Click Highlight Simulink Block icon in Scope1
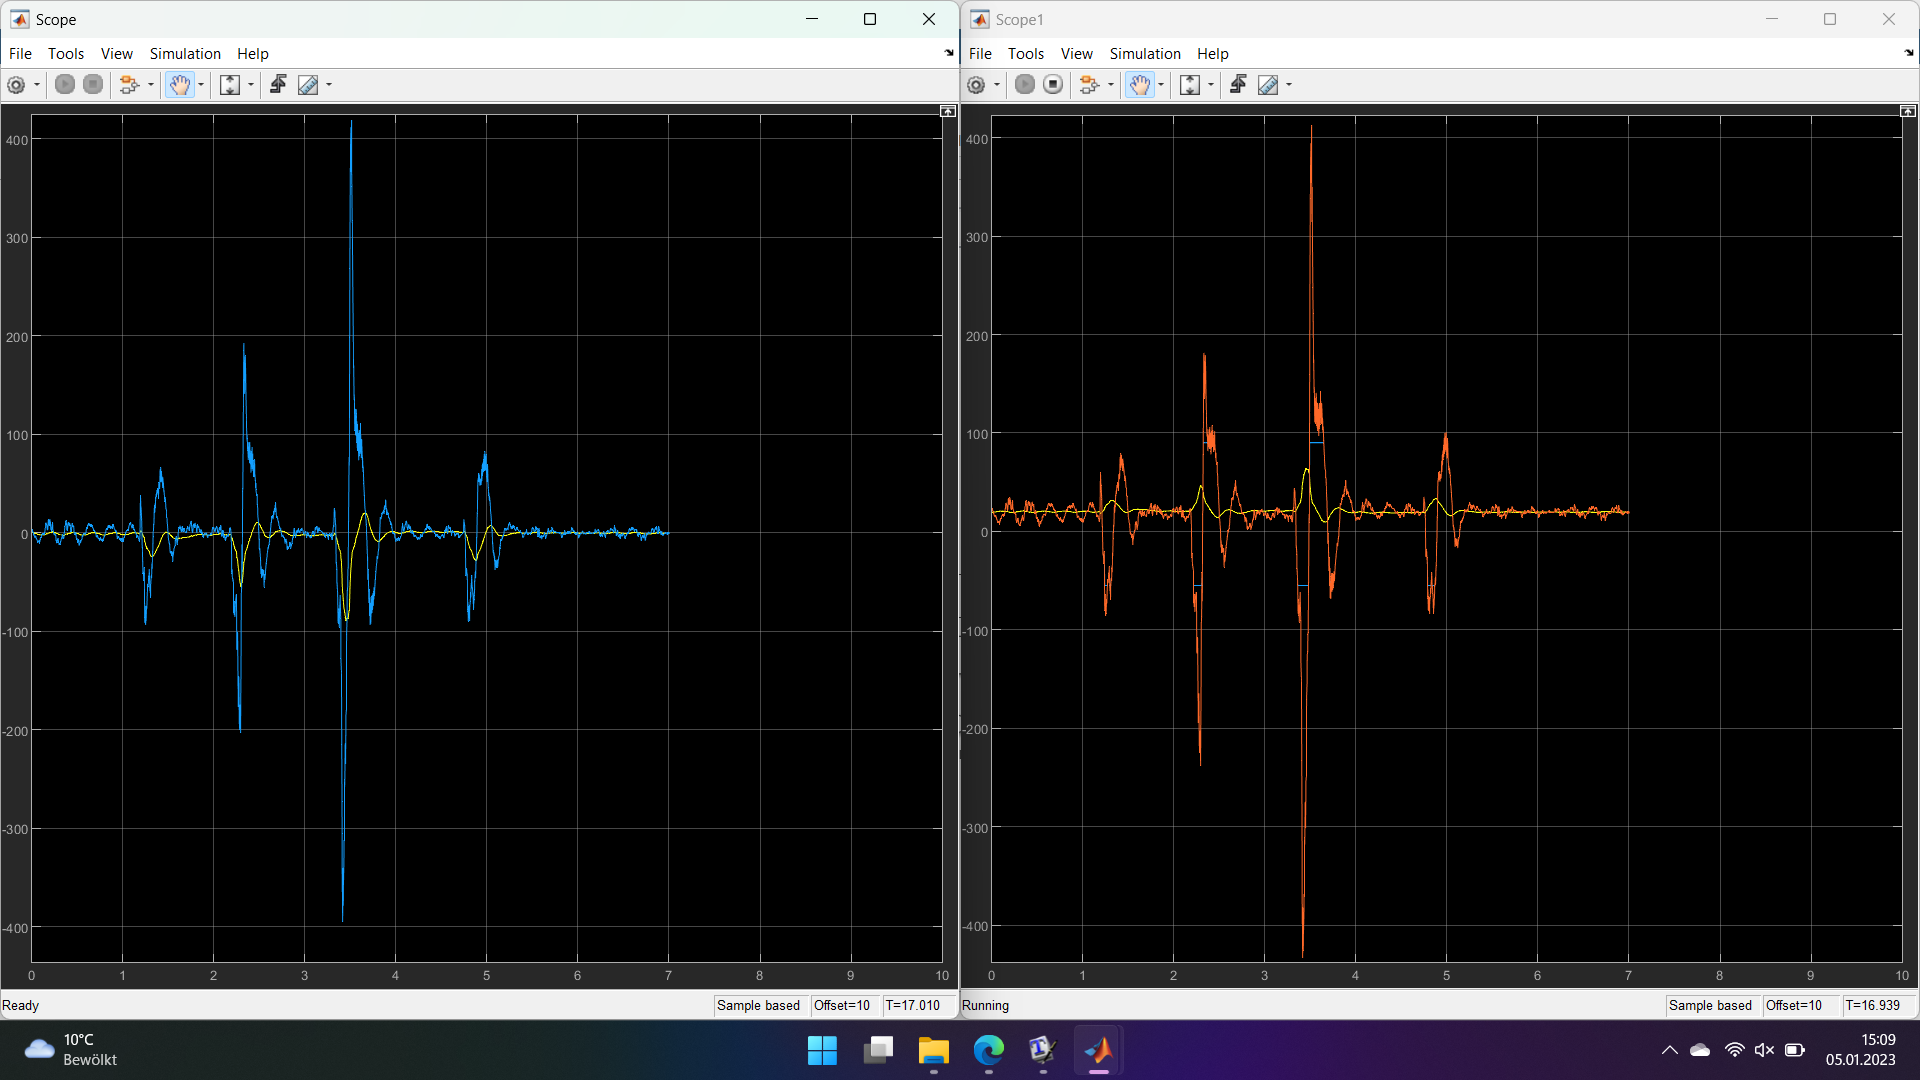The width and height of the screenshot is (1920, 1080). tap(1089, 85)
